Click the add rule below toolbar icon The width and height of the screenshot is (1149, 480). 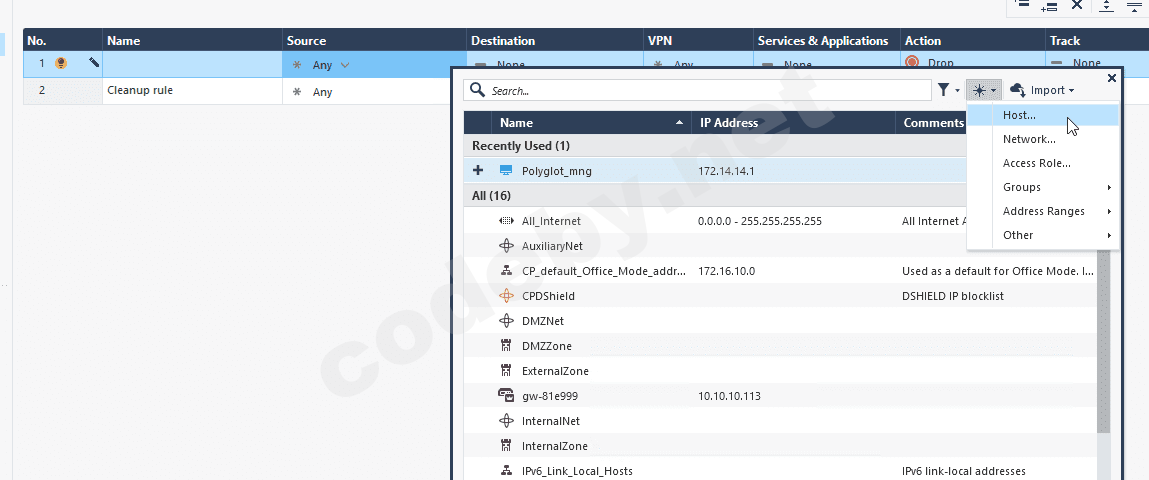coord(1048,5)
